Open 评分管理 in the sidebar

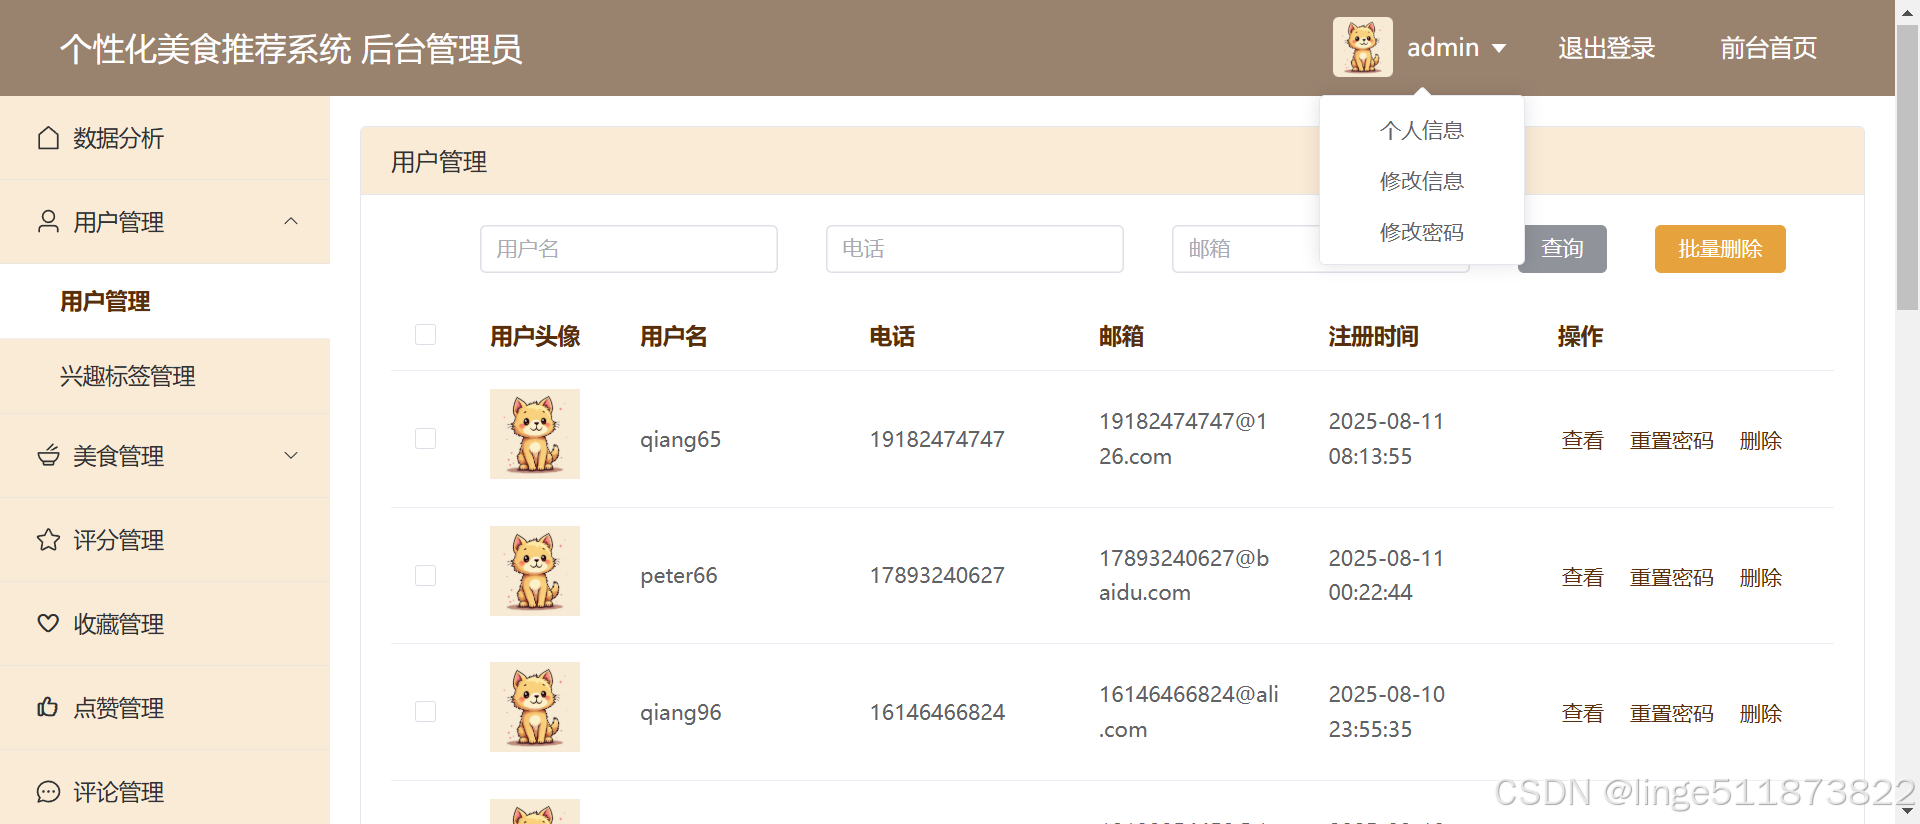[x=165, y=540]
